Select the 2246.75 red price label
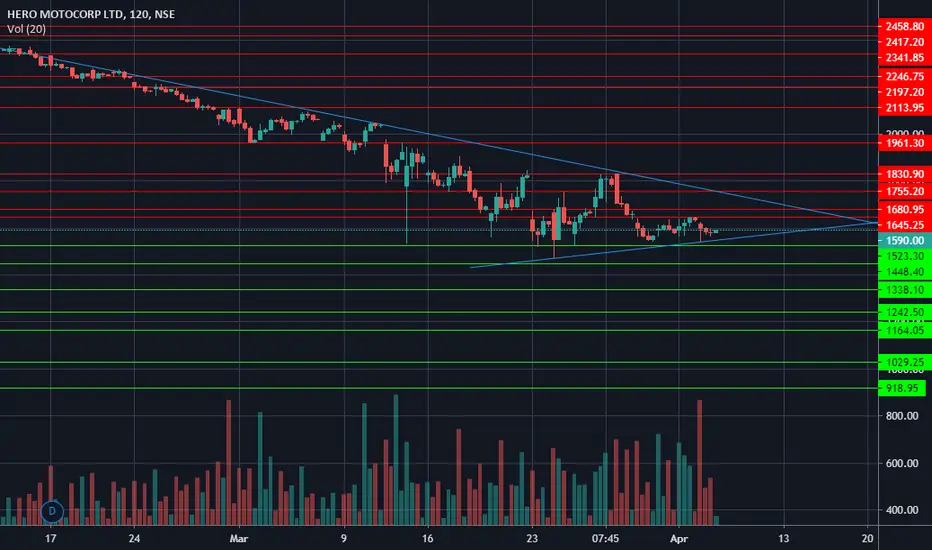 tap(905, 76)
